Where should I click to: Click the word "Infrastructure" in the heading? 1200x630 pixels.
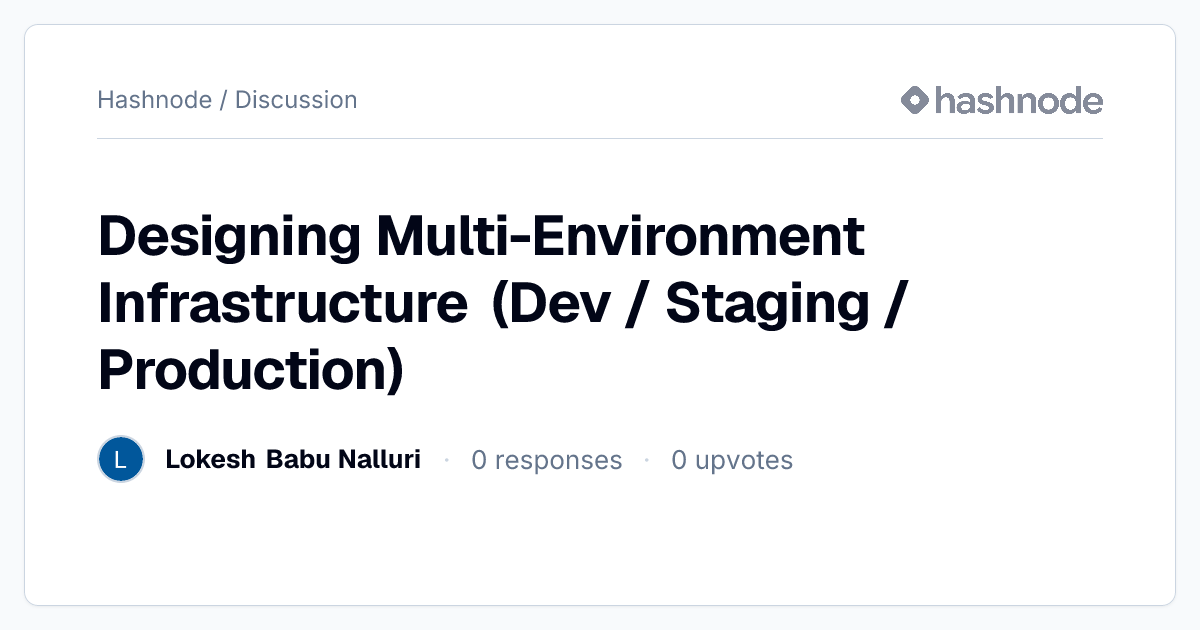(283, 303)
